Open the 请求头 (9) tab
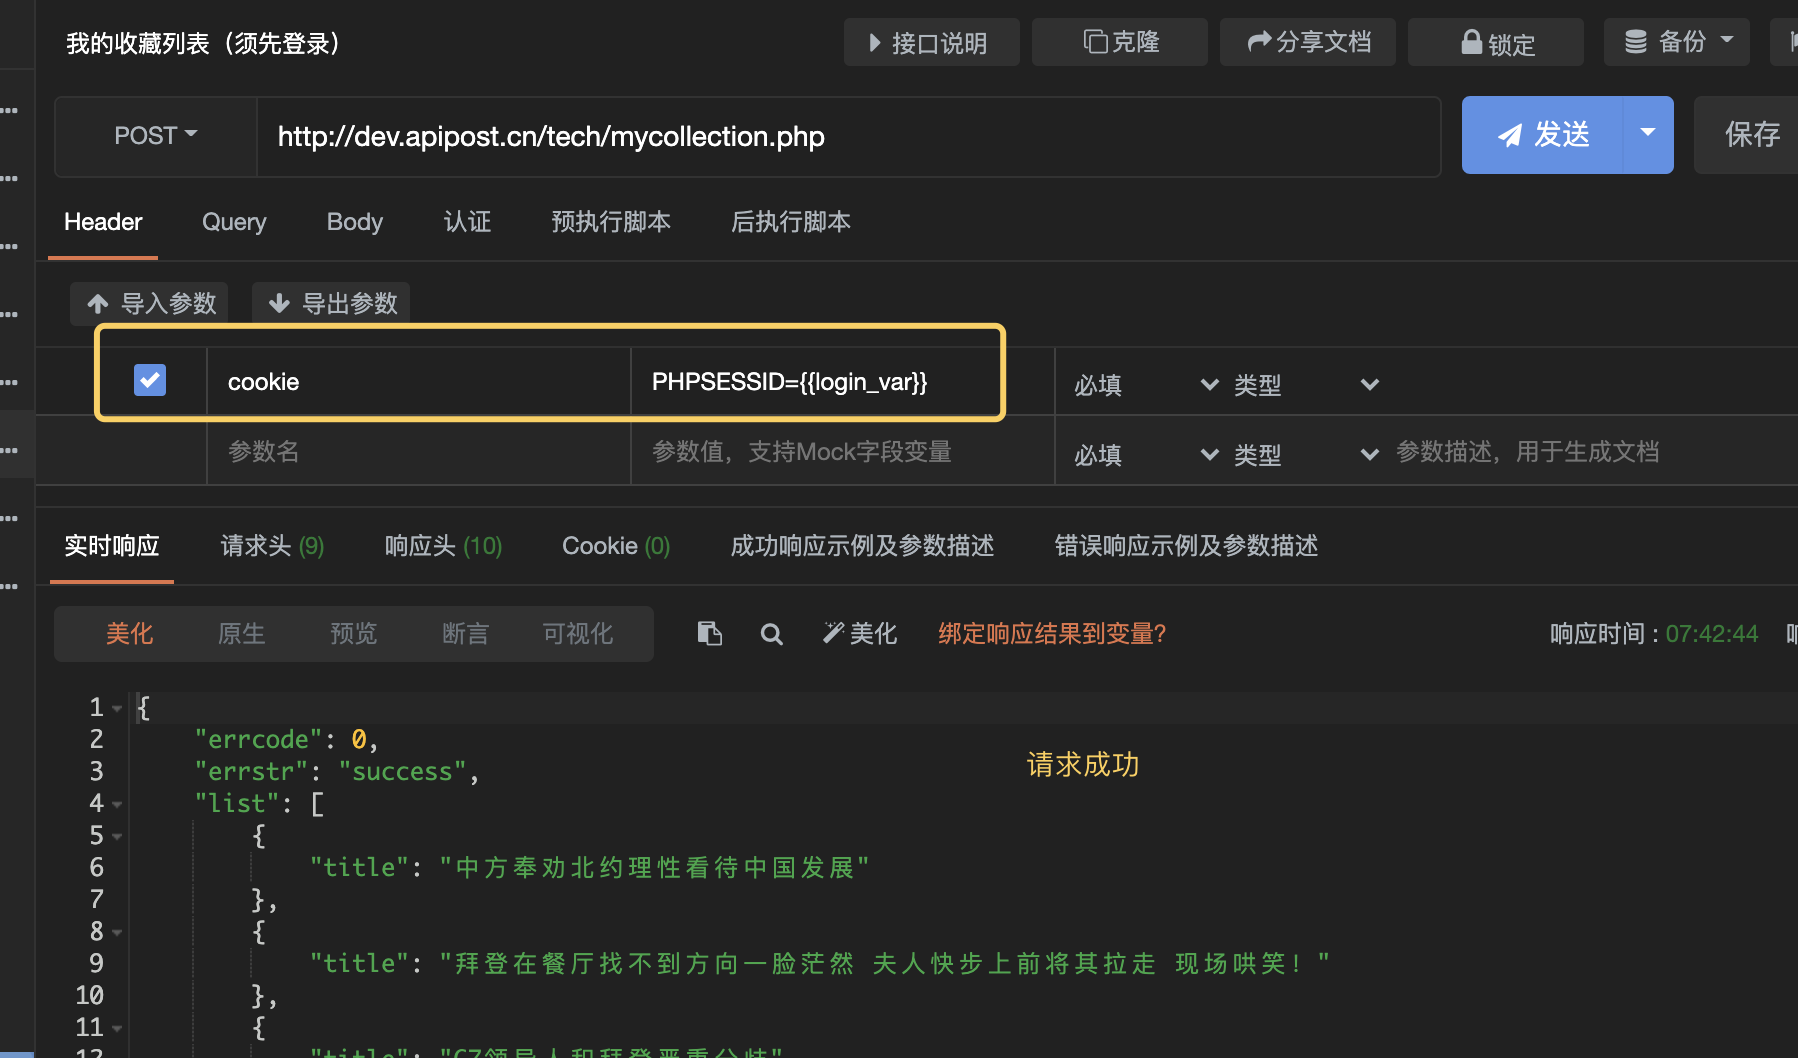Image resolution: width=1798 pixels, height=1058 pixels. pos(272,546)
